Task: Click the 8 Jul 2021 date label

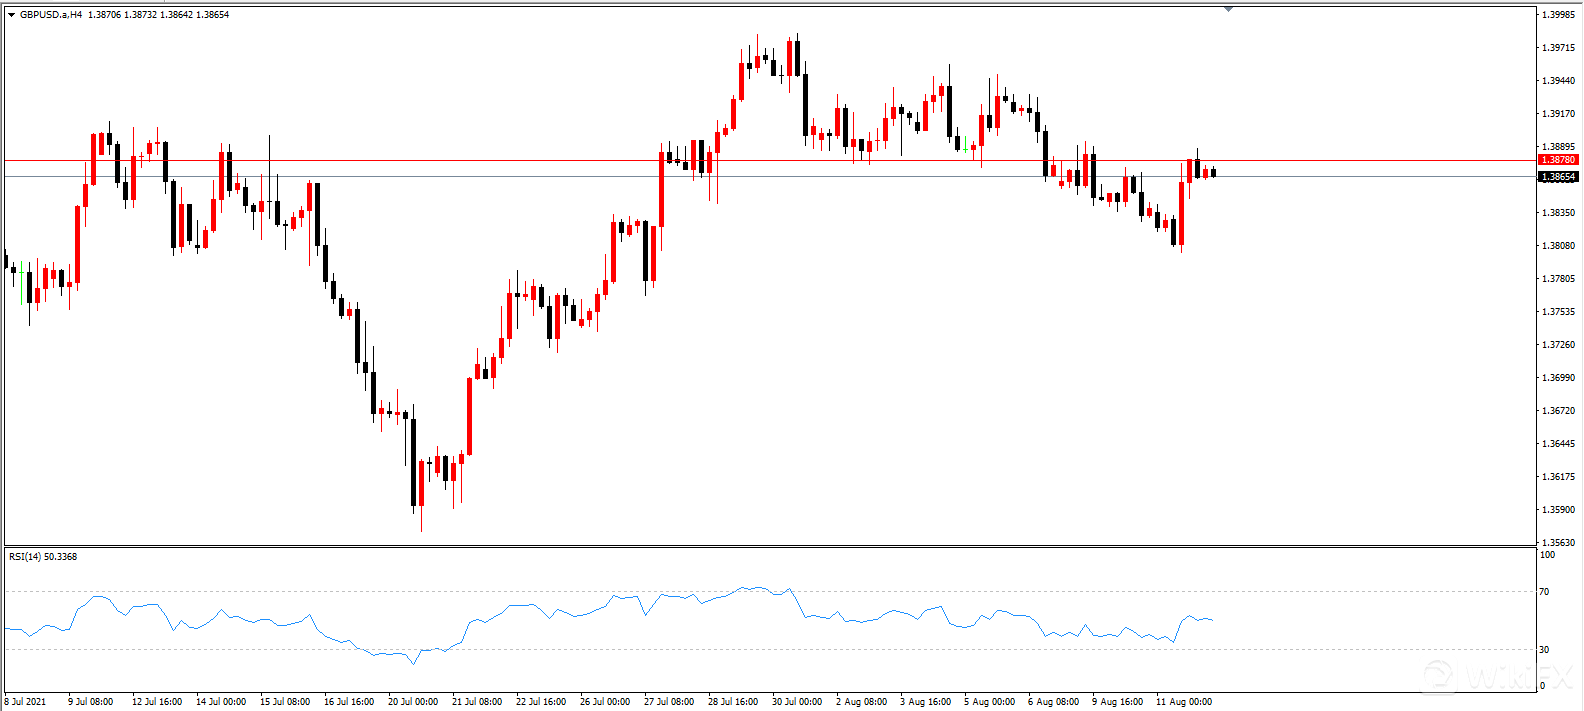Action: click(x=26, y=702)
